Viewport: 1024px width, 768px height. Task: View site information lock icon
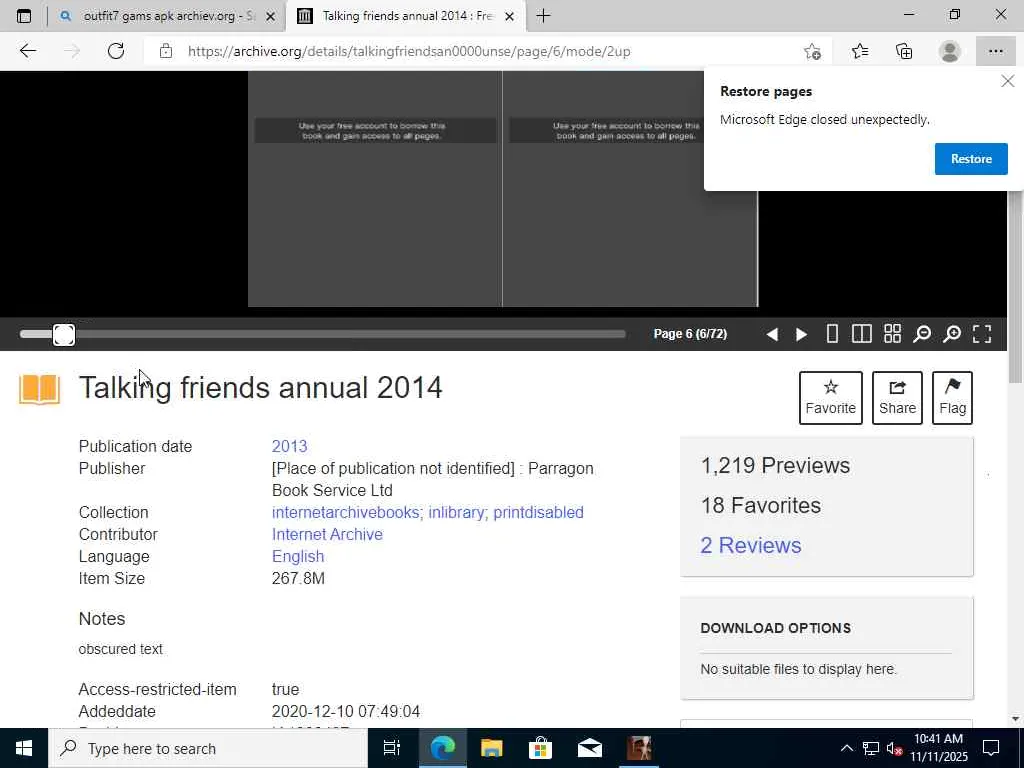point(166,51)
